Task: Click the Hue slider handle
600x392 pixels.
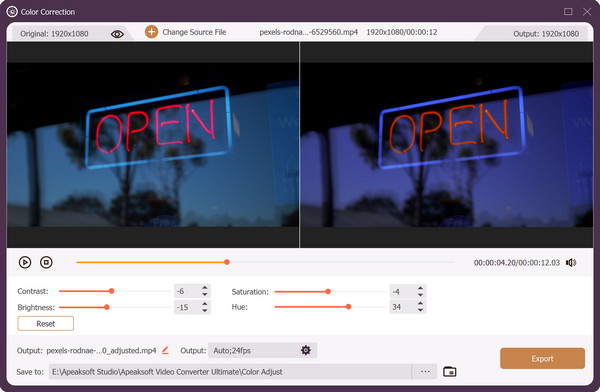Action: (348, 307)
